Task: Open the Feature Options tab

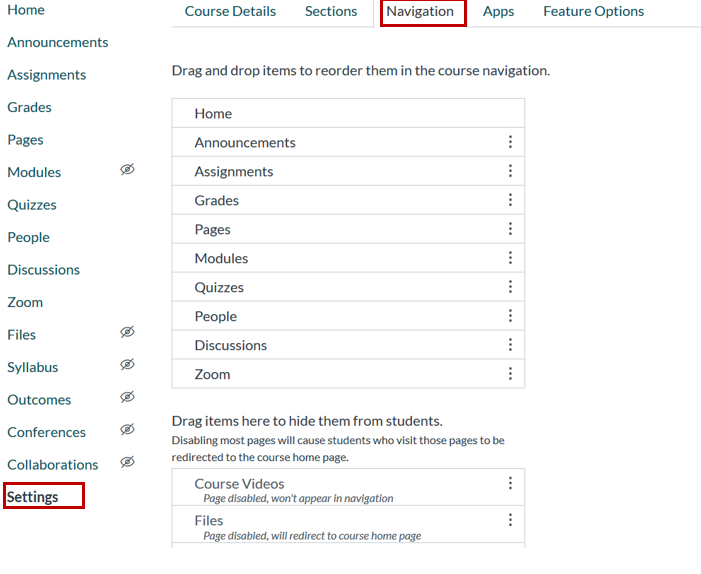Action: [x=593, y=12]
